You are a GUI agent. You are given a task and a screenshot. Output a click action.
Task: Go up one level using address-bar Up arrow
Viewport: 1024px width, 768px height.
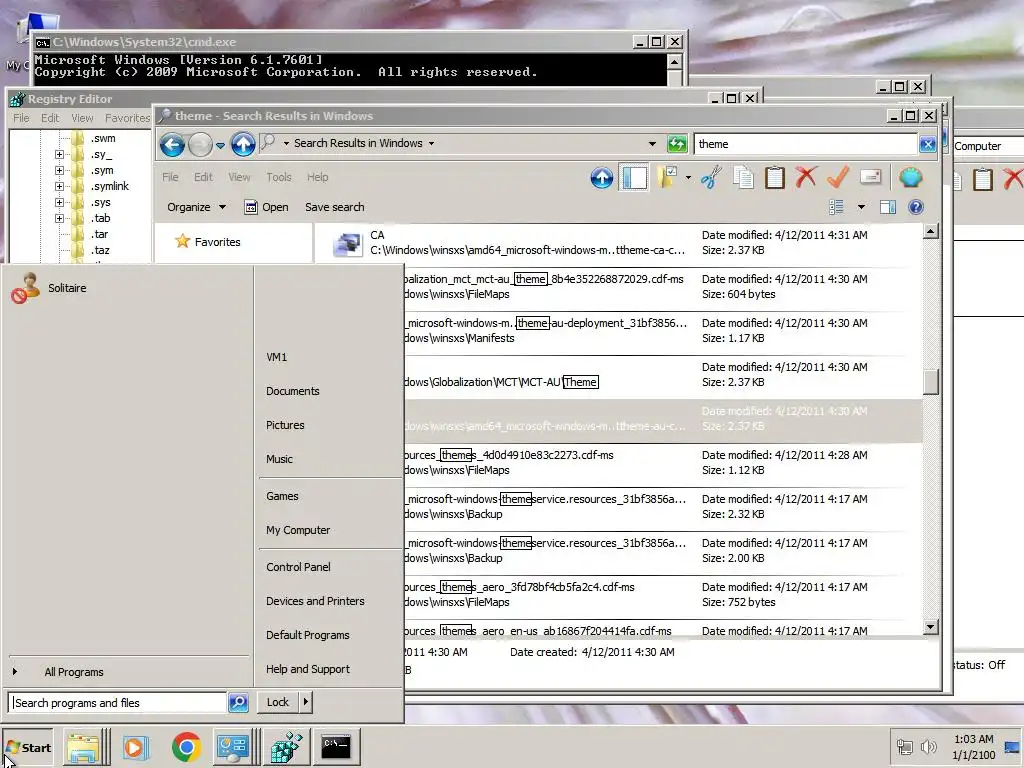tap(243, 144)
